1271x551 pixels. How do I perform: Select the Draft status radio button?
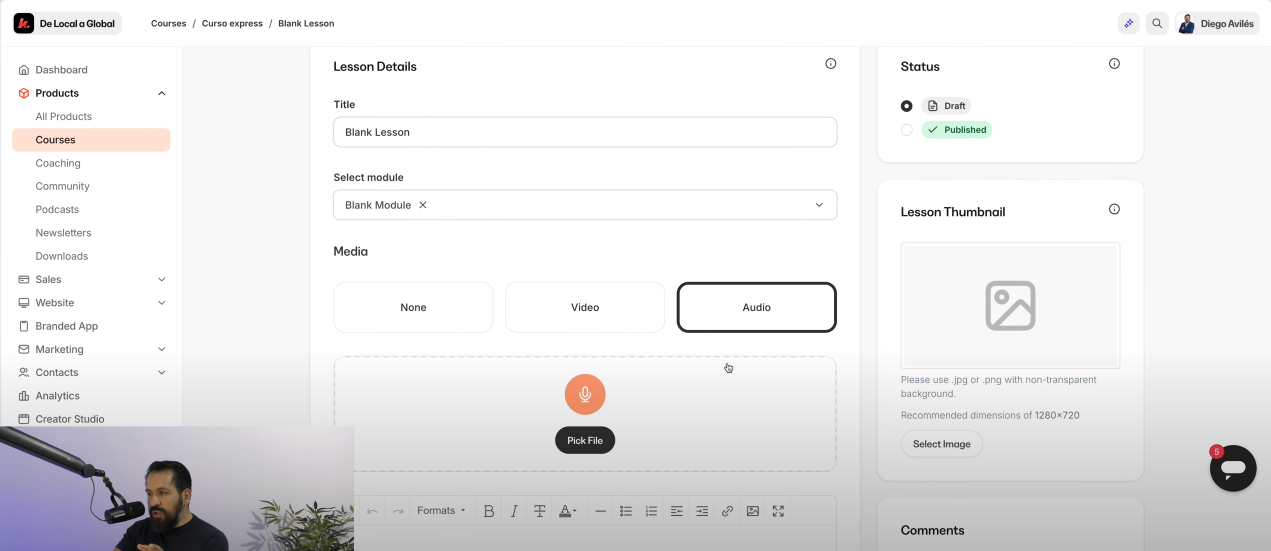click(906, 106)
